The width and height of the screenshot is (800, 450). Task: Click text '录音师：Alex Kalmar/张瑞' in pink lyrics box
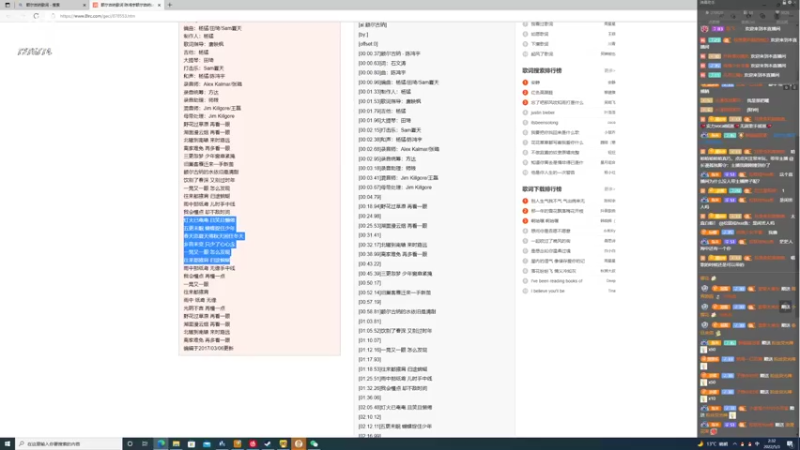(213, 84)
